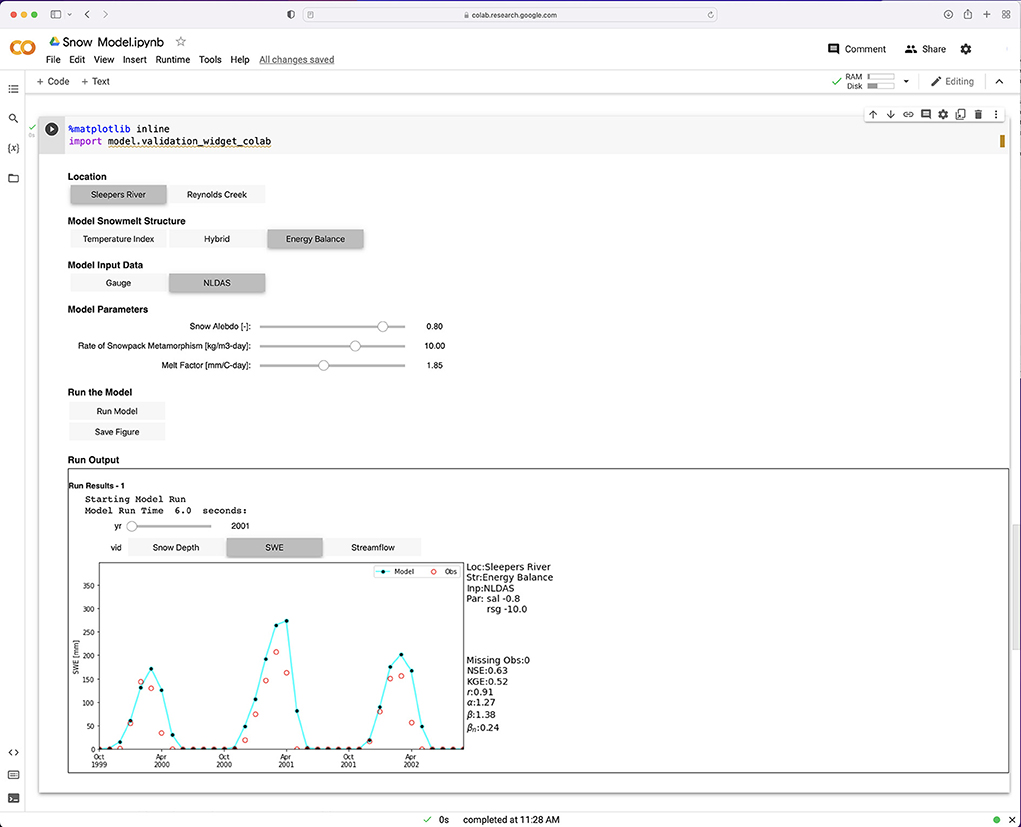The height and width of the screenshot is (827, 1021).
Task: Show SWE plot variable
Action: 274,548
